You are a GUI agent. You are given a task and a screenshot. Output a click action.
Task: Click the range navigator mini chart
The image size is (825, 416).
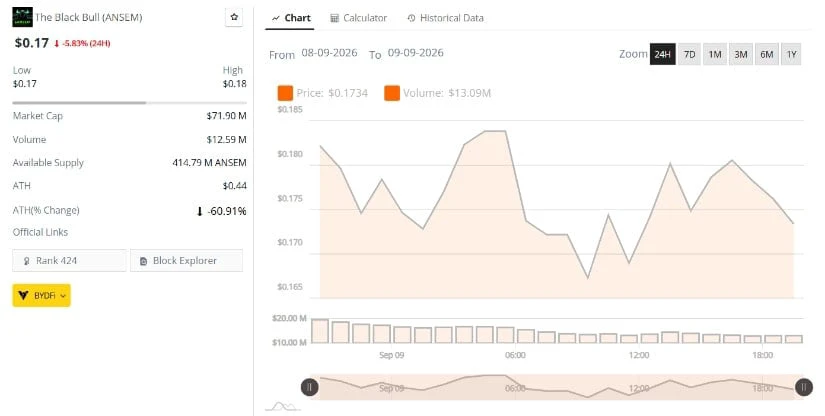click(x=557, y=387)
